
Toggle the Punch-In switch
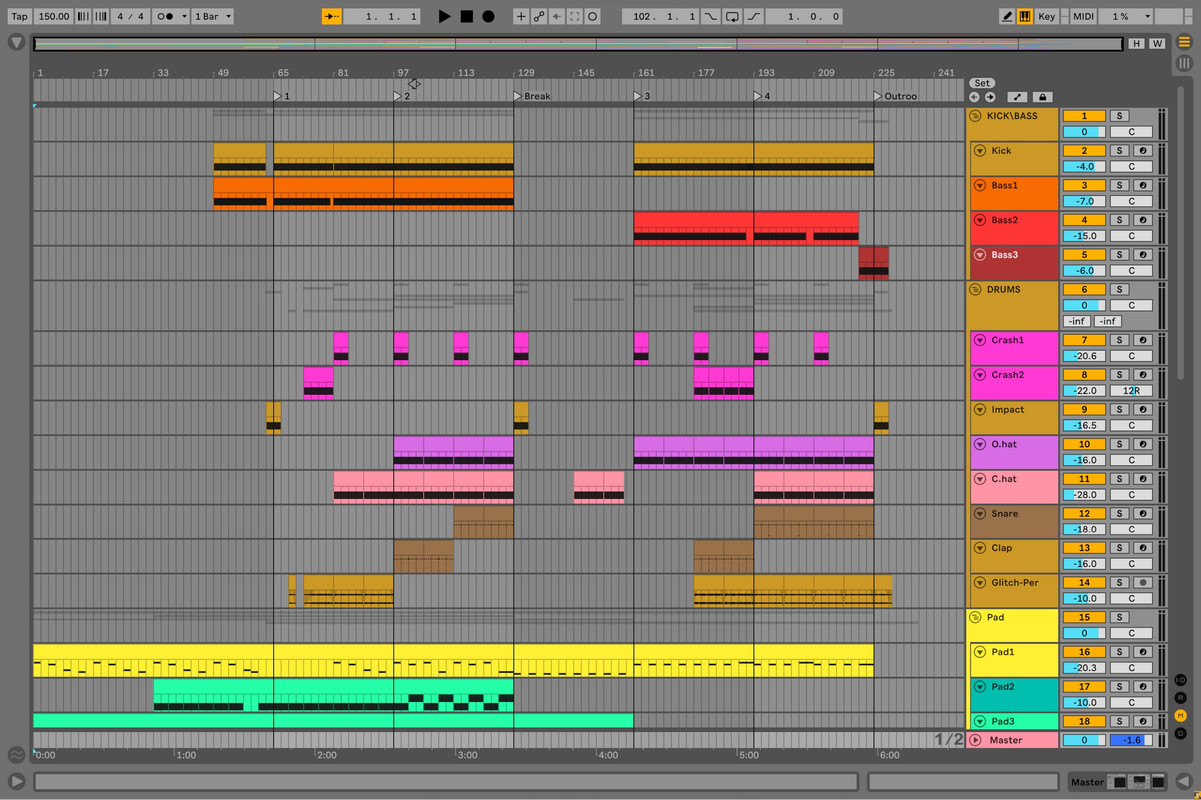tap(710, 16)
